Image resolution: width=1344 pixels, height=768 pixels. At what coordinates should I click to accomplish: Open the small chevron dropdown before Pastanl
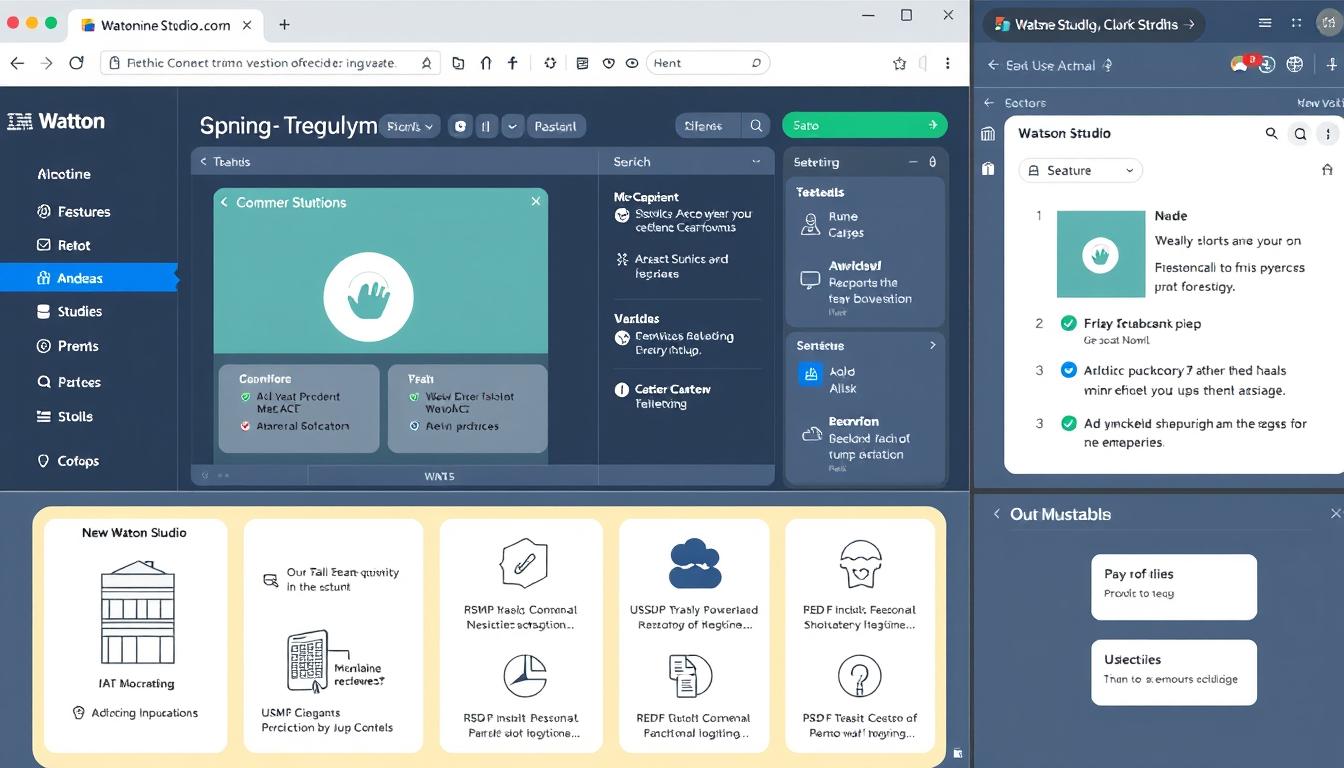512,126
